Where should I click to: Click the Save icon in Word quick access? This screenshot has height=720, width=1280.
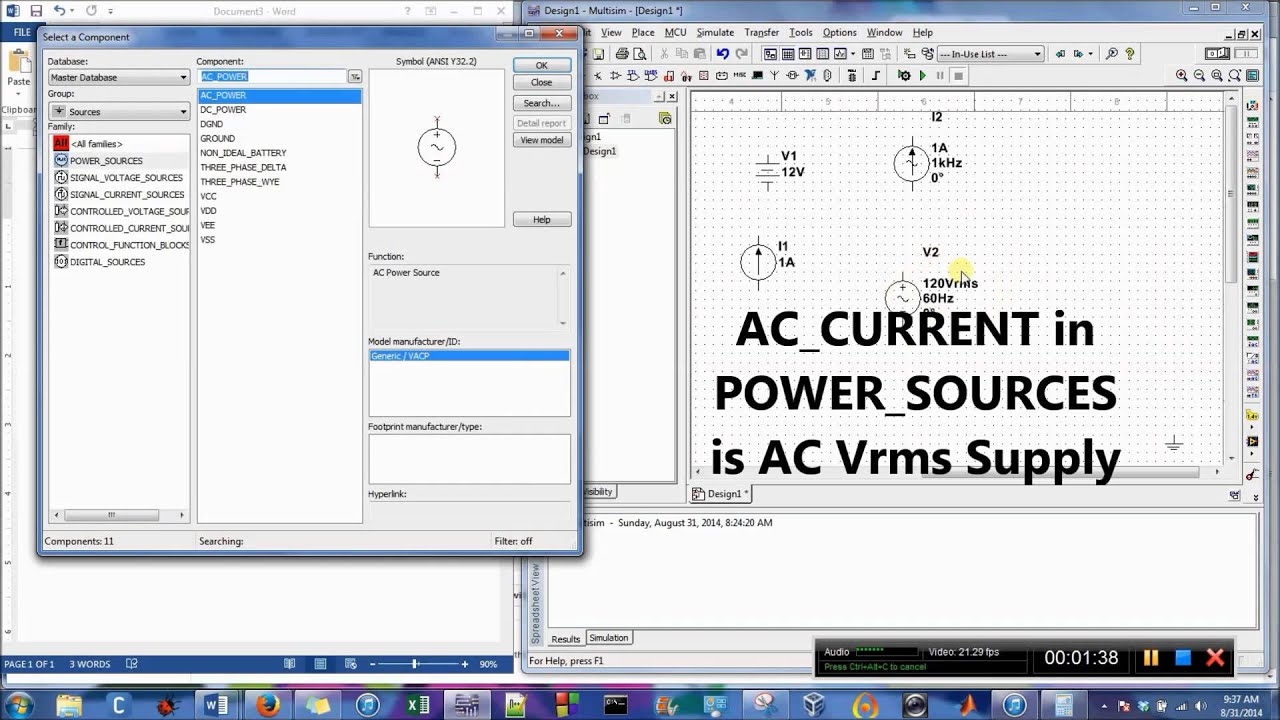tap(36, 11)
